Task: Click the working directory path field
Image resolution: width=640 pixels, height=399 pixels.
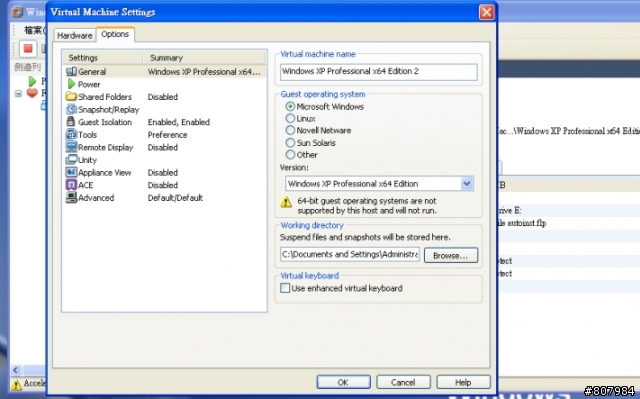Action: coord(350,254)
